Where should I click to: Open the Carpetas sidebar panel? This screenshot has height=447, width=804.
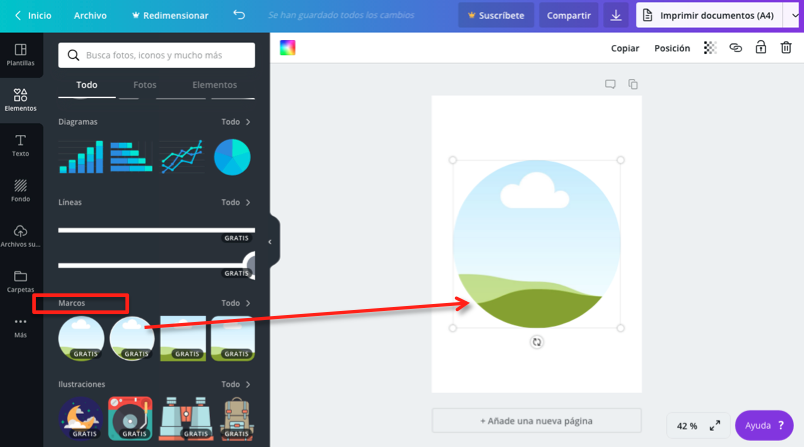pyautogui.click(x=21, y=281)
